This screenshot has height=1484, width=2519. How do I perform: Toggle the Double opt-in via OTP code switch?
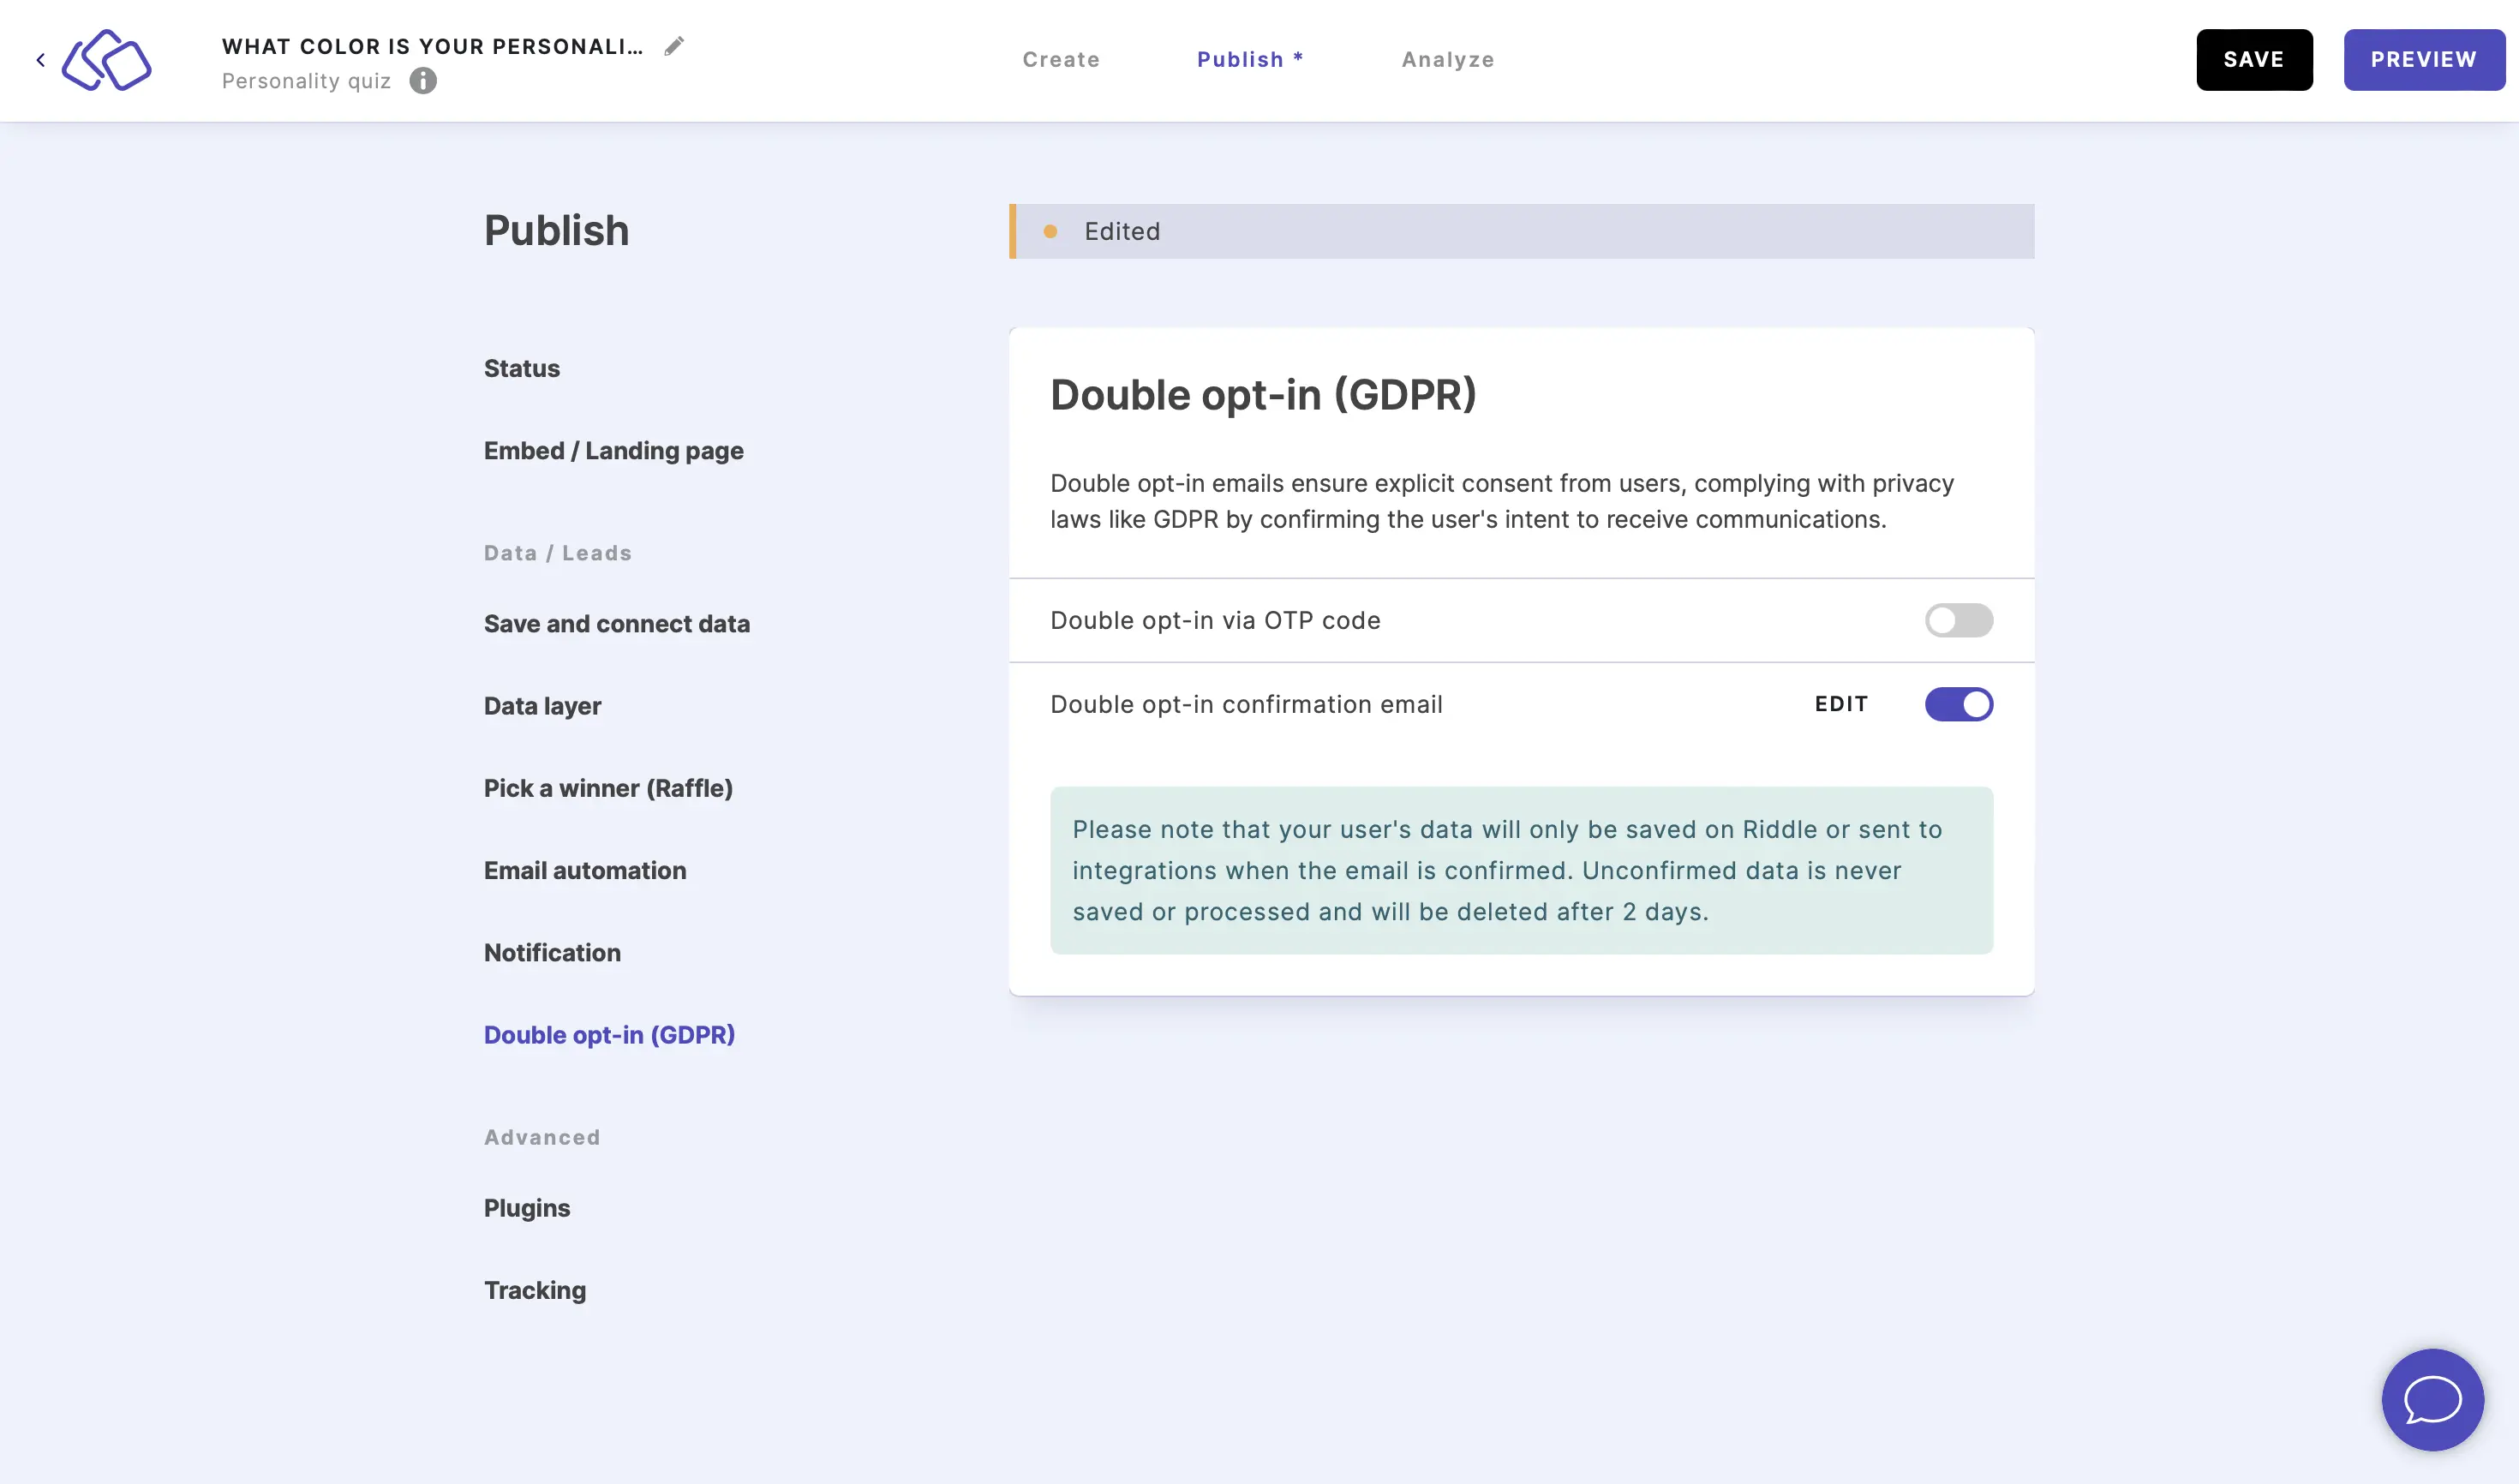(x=1959, y=620)
